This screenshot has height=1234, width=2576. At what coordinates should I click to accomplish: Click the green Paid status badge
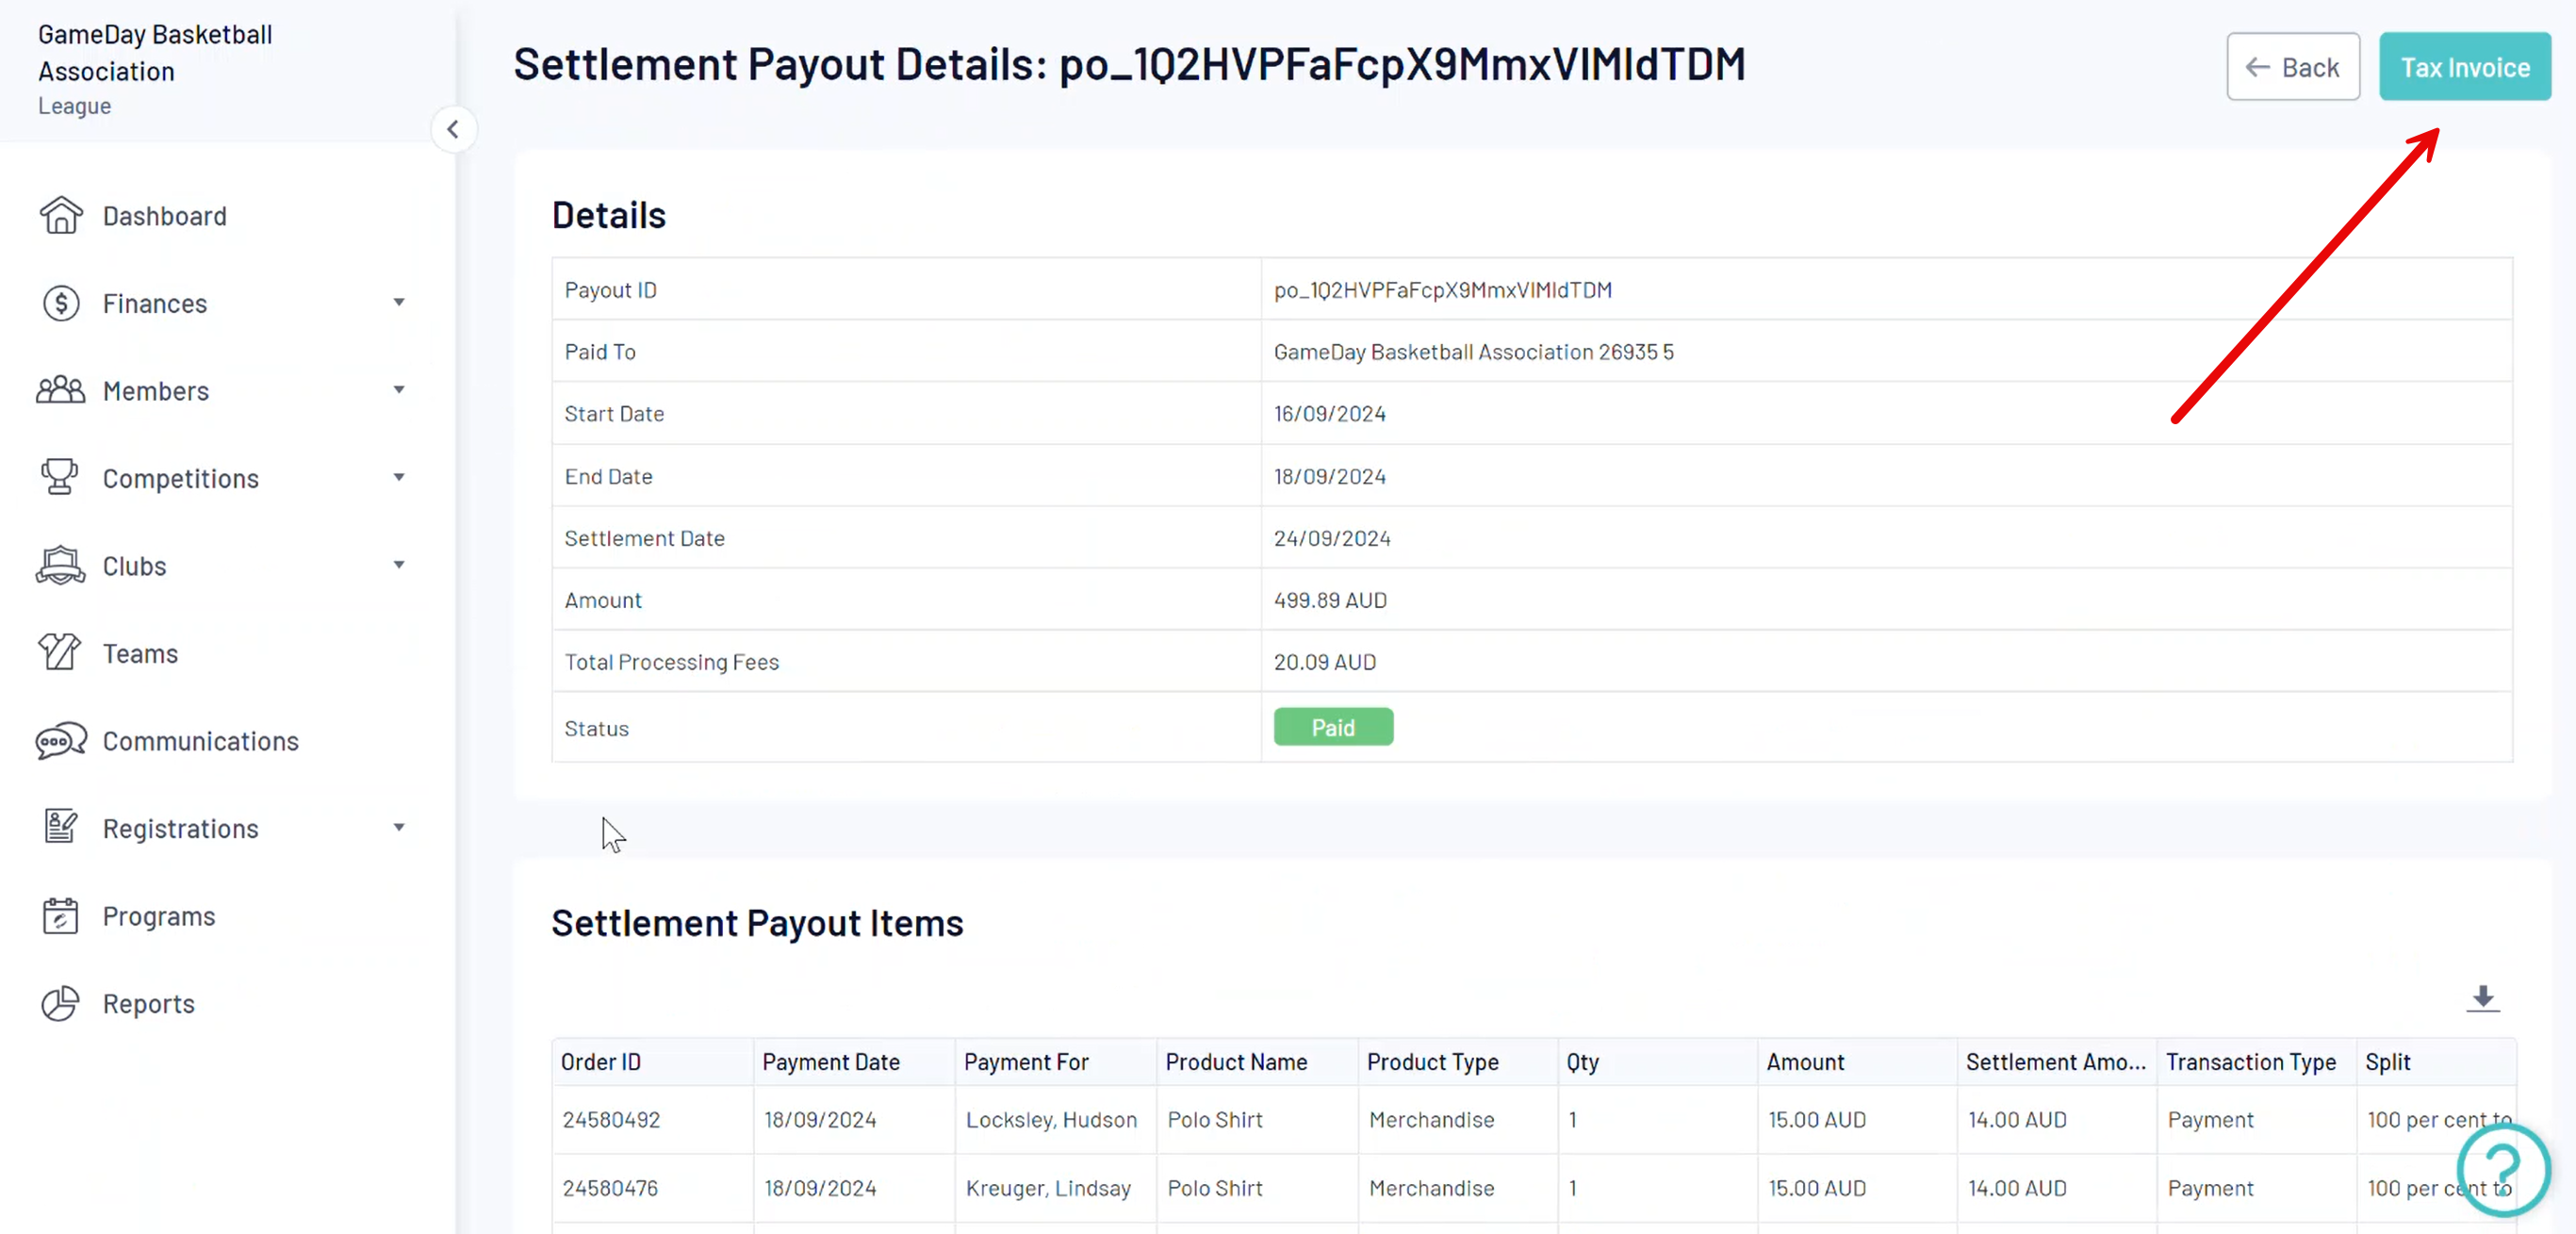pyautogui.click(x=1332, y=727)
